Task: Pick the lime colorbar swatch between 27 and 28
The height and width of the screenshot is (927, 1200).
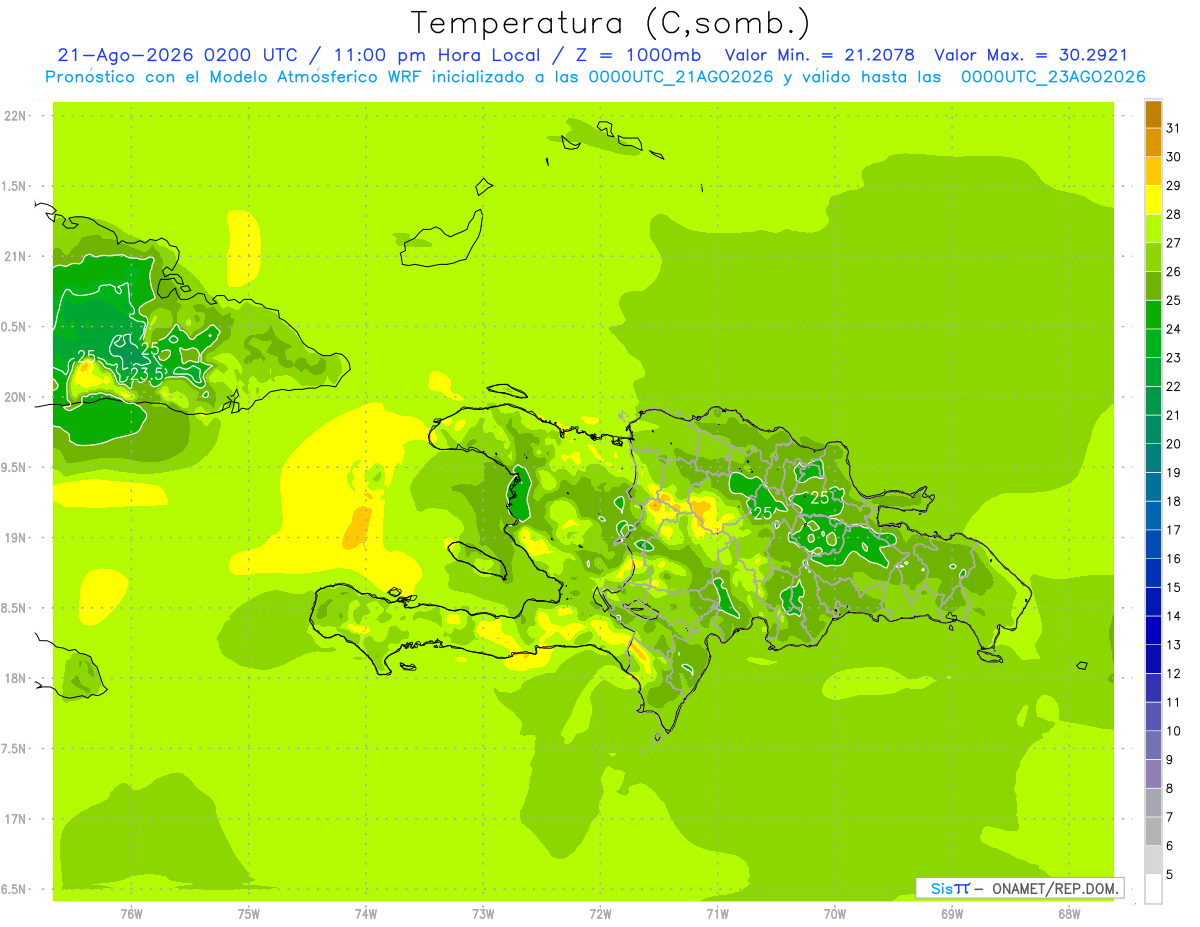Action: [x=1153, y=229]
